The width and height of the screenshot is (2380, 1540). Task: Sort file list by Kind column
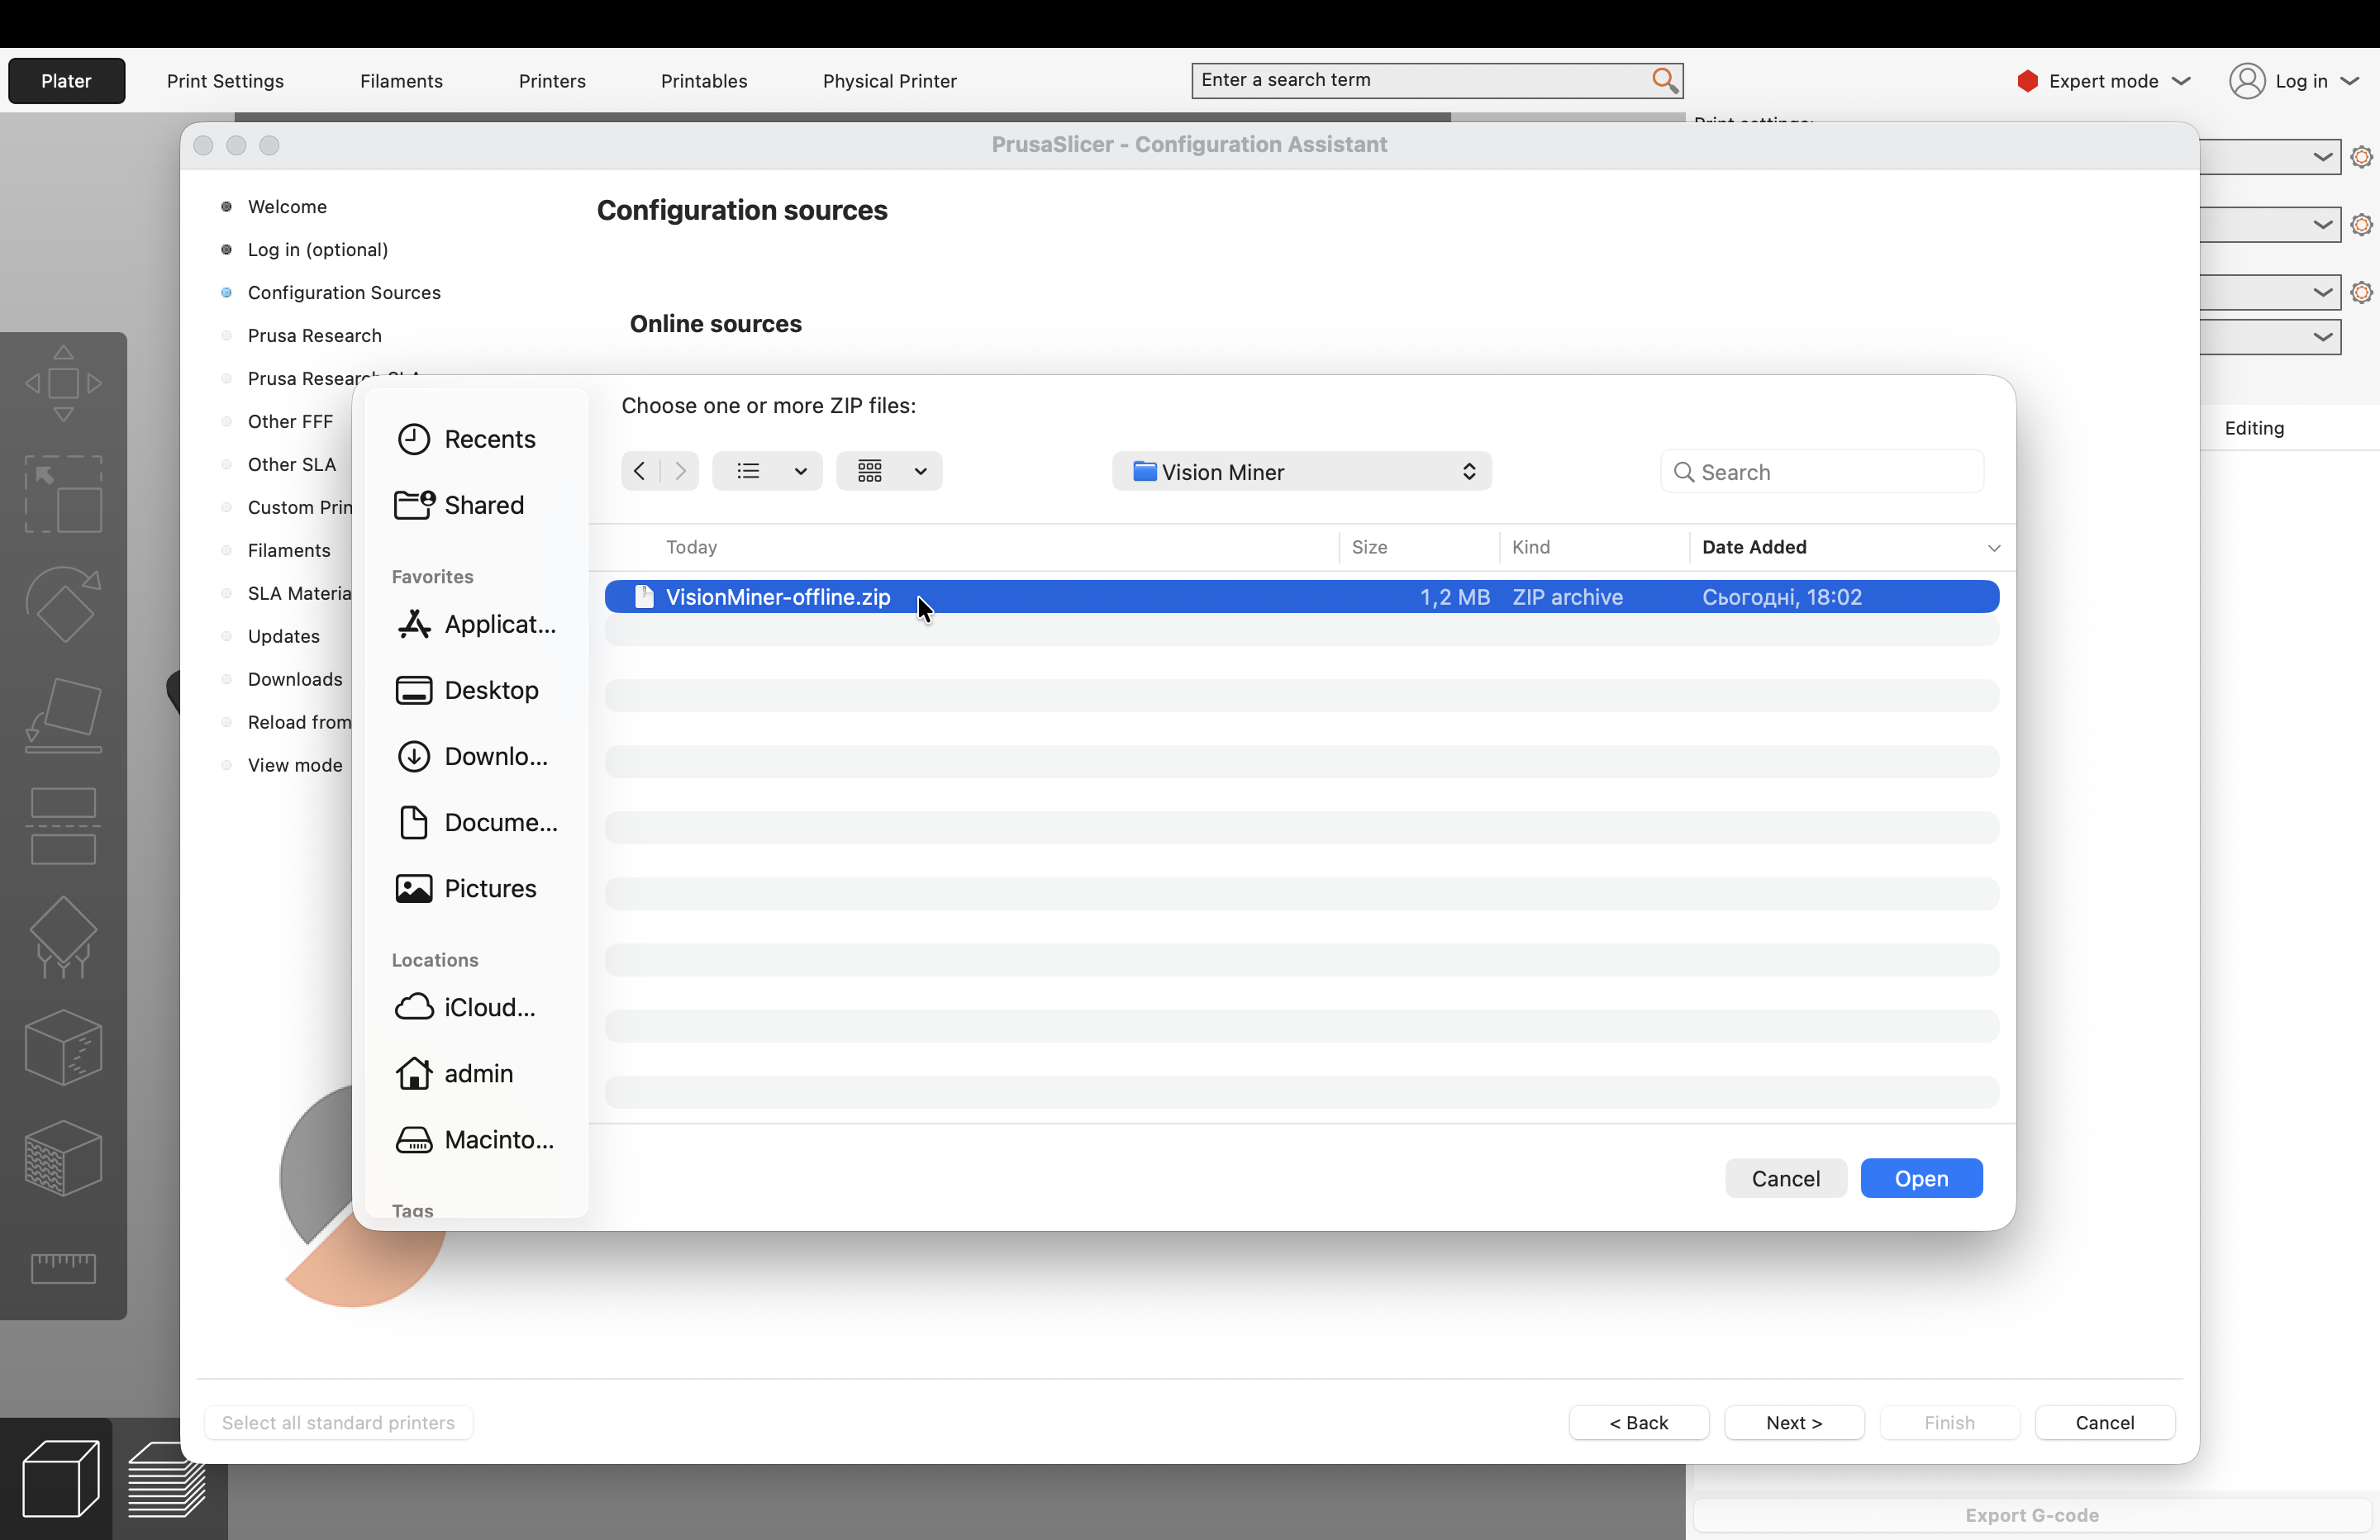[x=1530, y=547]
